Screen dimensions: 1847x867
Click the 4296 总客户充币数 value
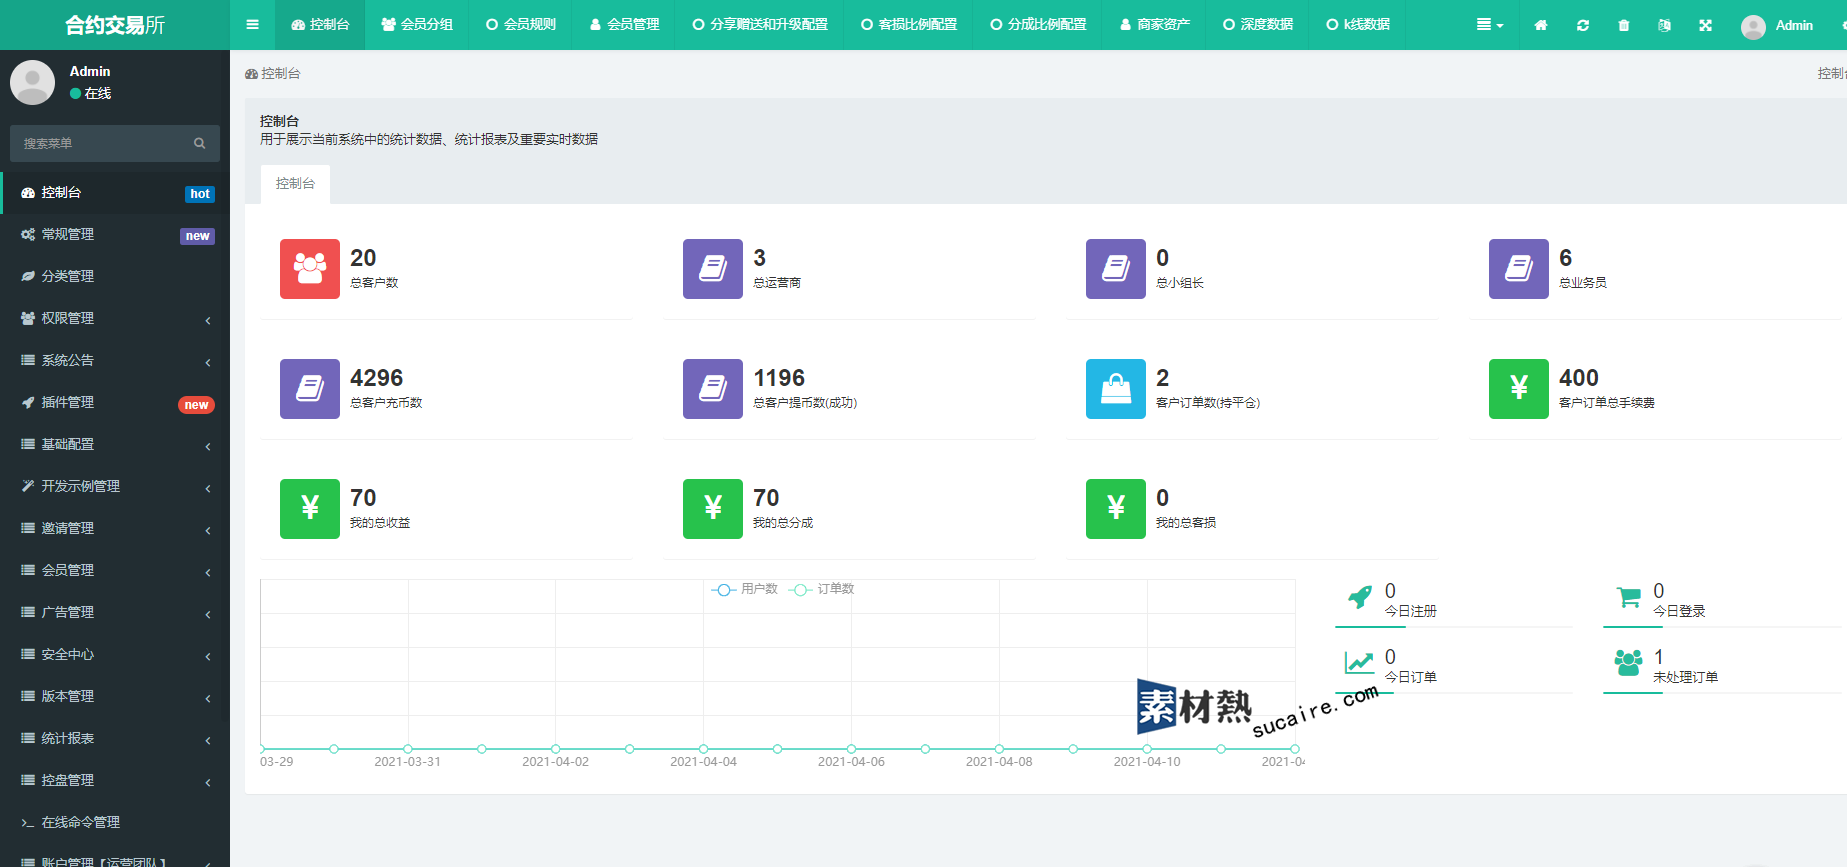point(377,378)
